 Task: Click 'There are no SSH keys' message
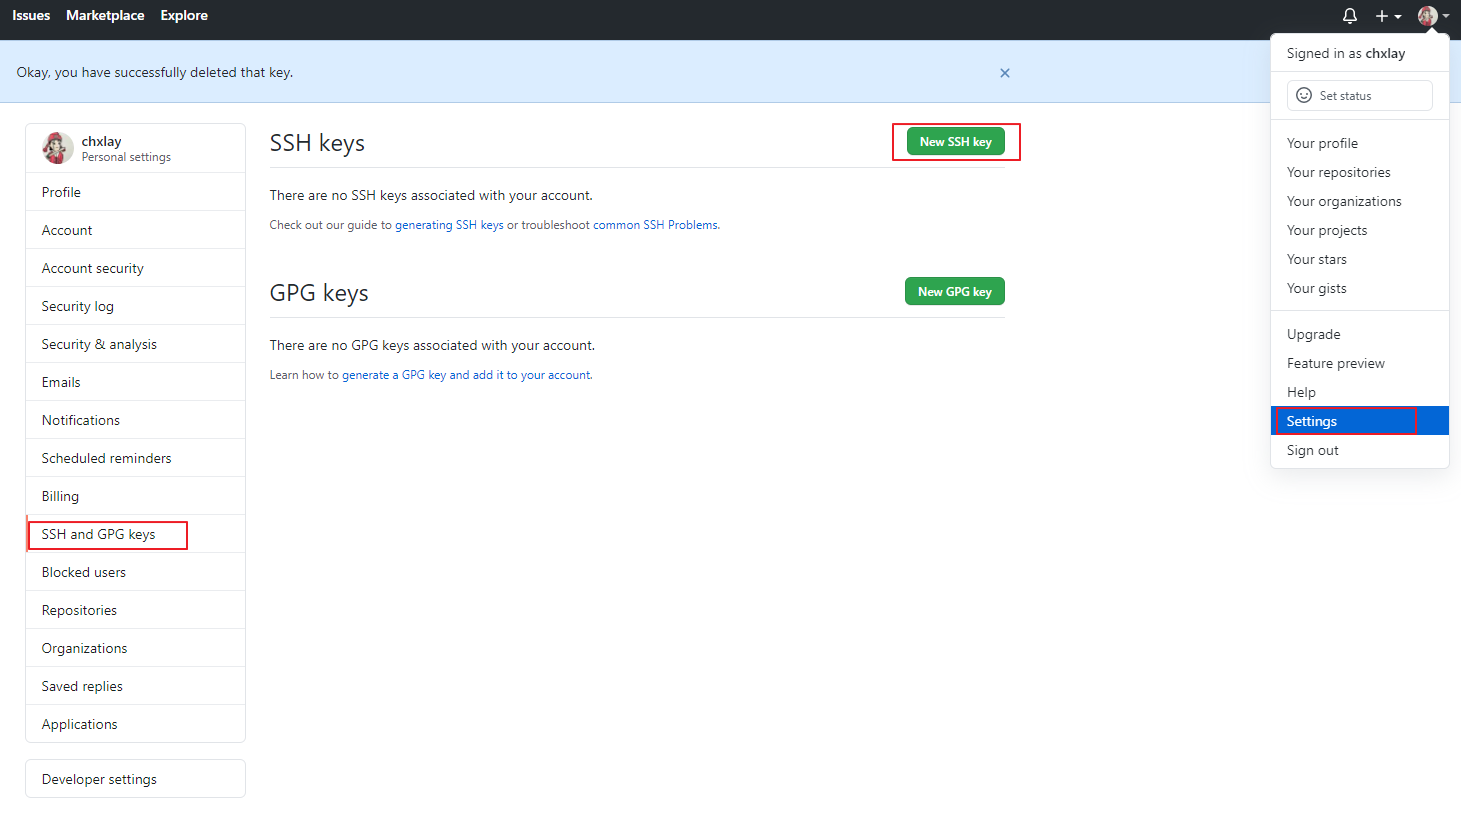431,195
